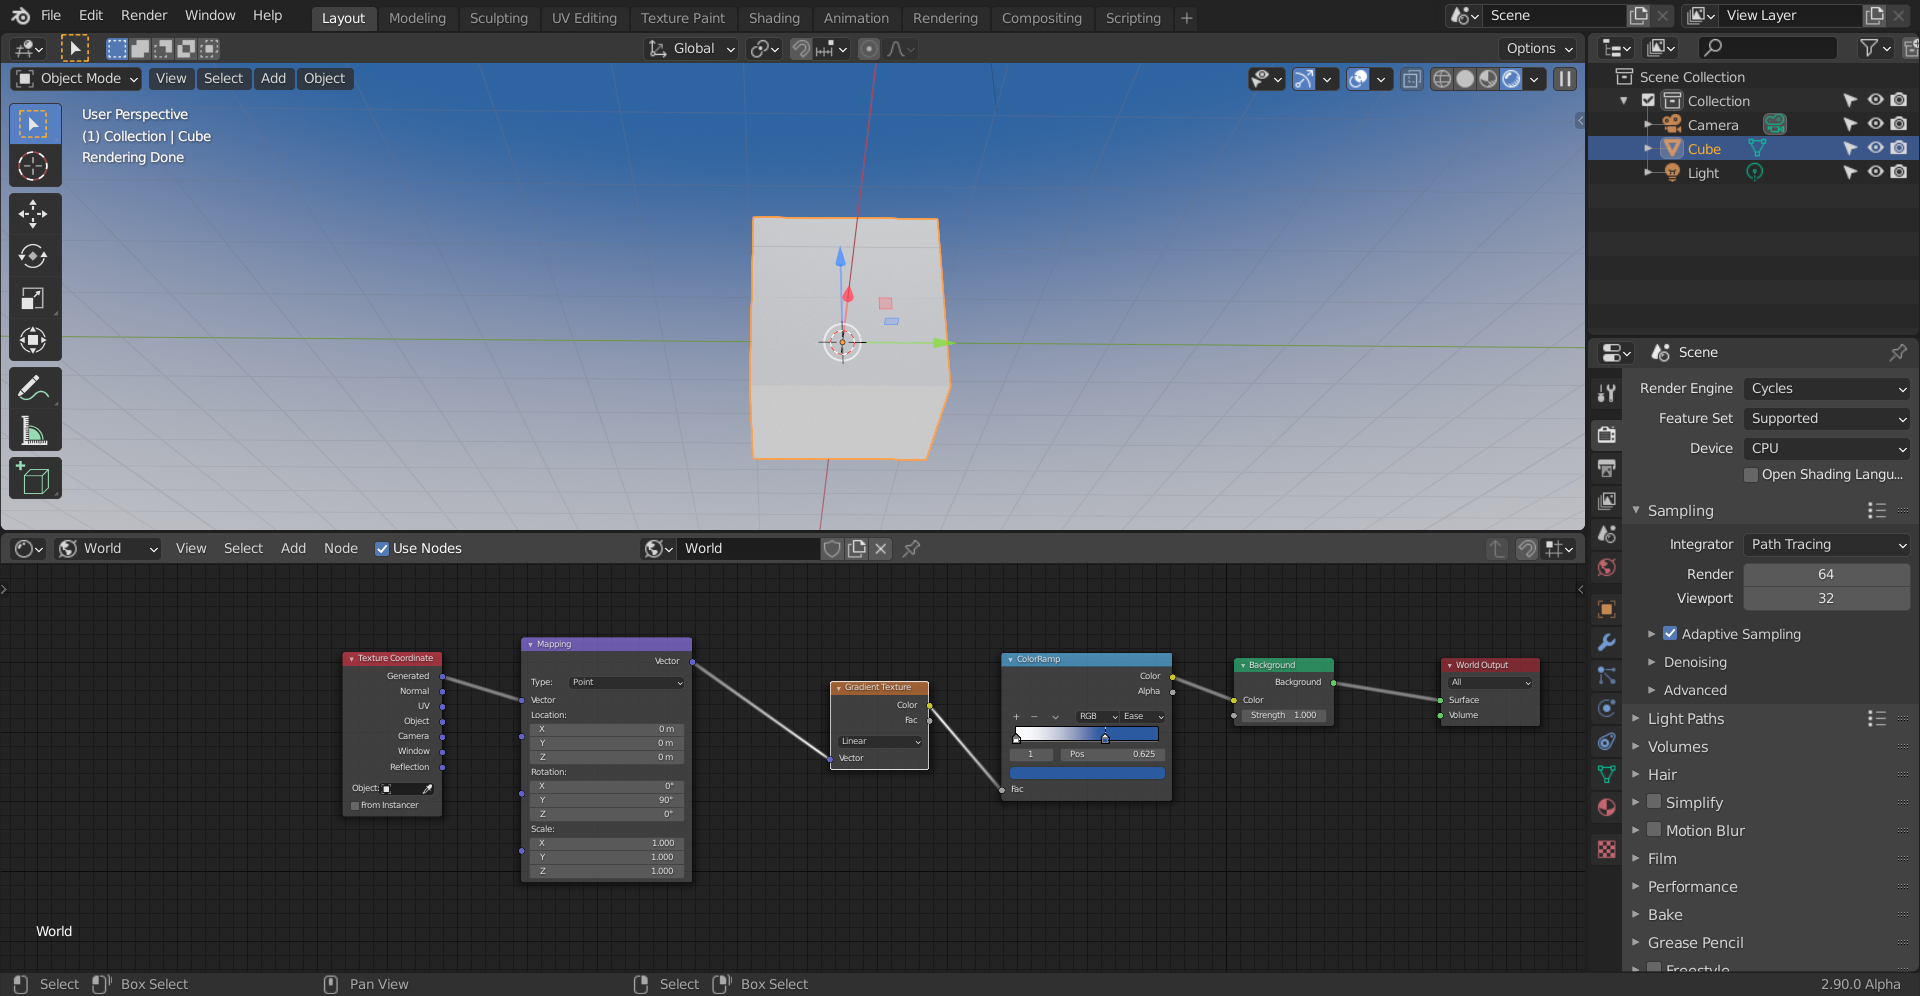Activate the Scale tool

pyautogui.click(x=33, y=299)
